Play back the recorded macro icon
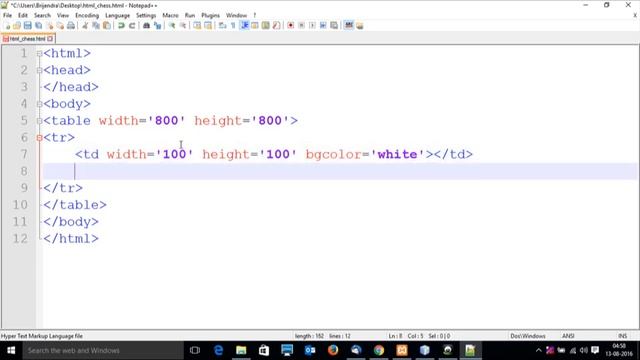Image resolution: width=640 pixels, height=360 pixels. pos(312,25)
